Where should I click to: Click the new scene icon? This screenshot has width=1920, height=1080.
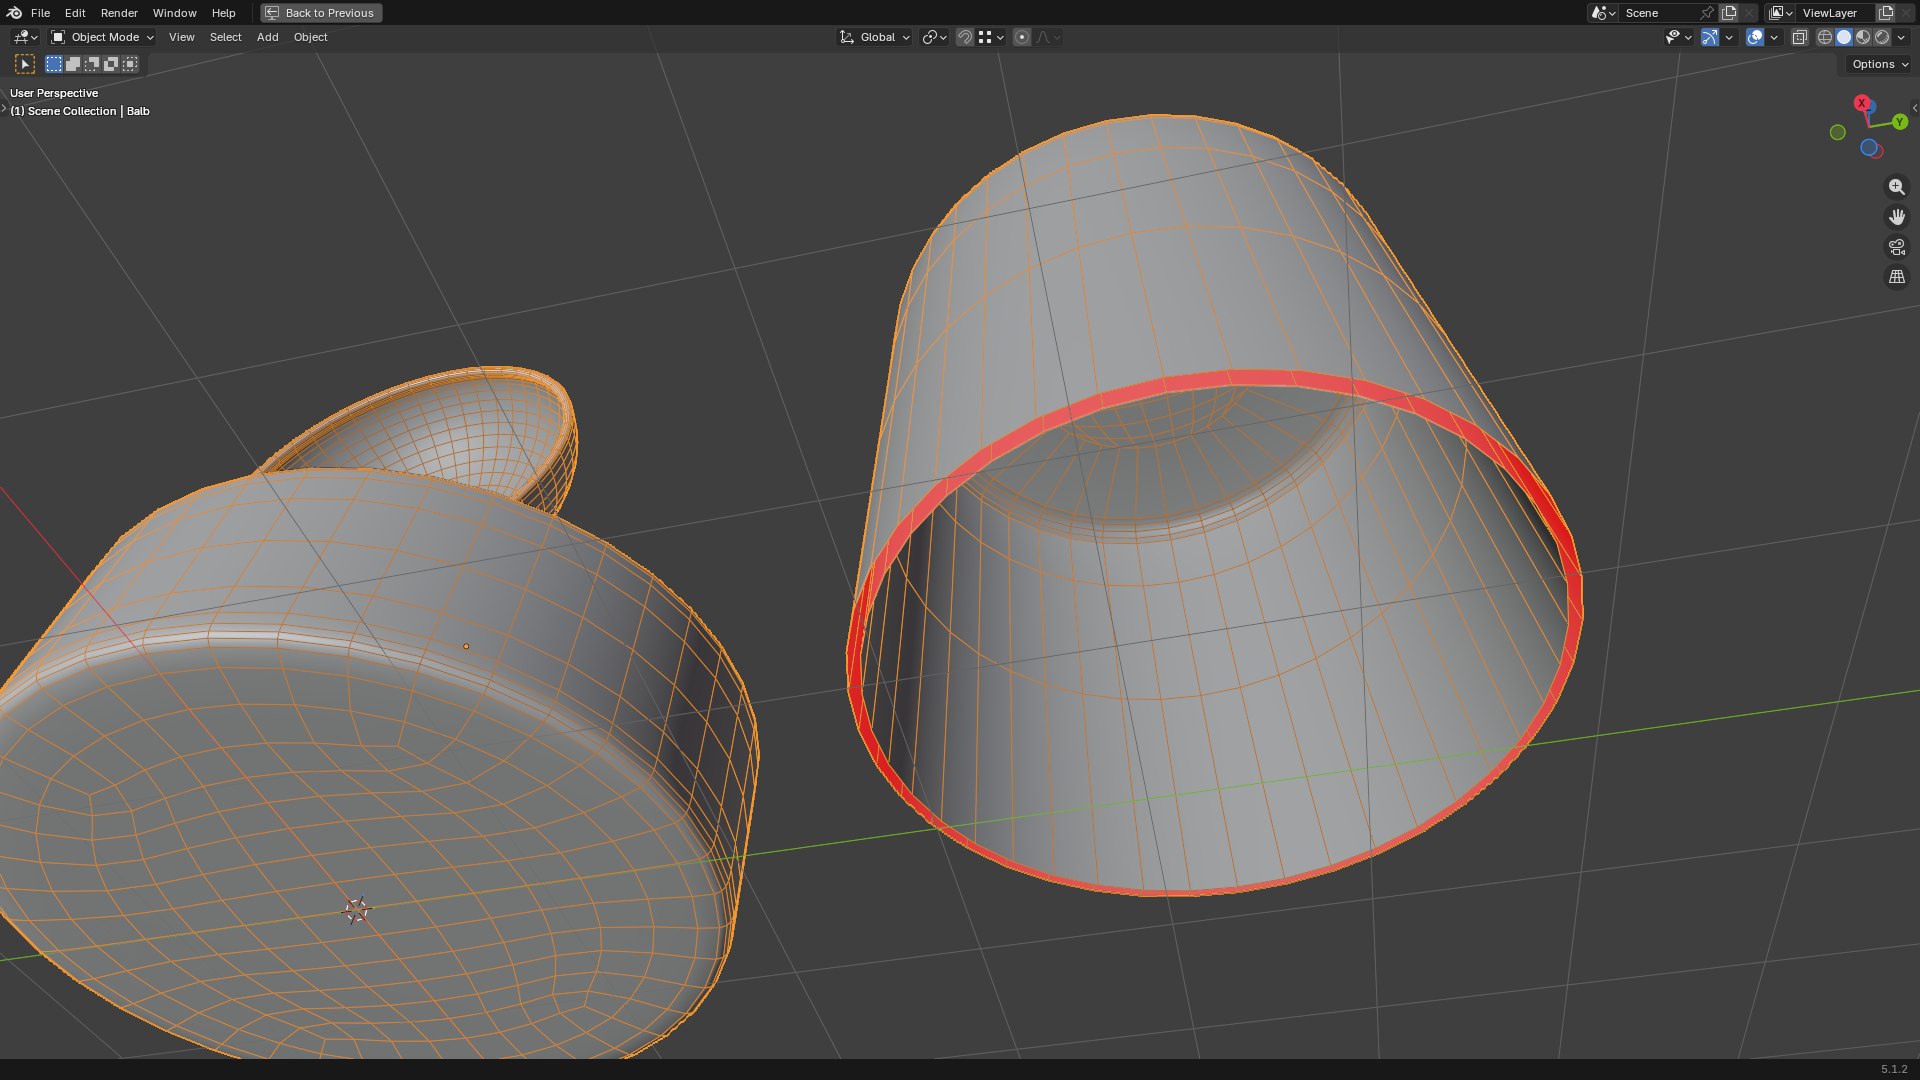pos(1729,13)
